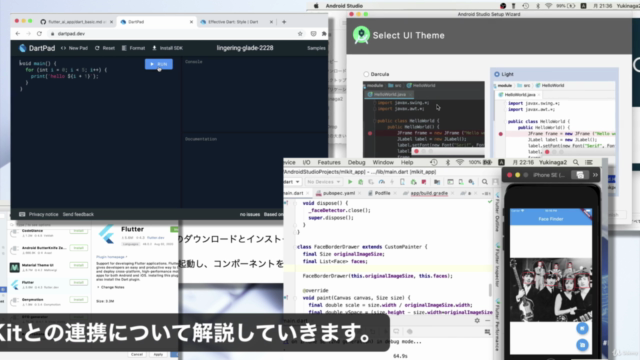Click the Bluetooth icon in lower menu bar
Image resolution: width=640 pixels, height=360 pixels.
tap(448, 162)
